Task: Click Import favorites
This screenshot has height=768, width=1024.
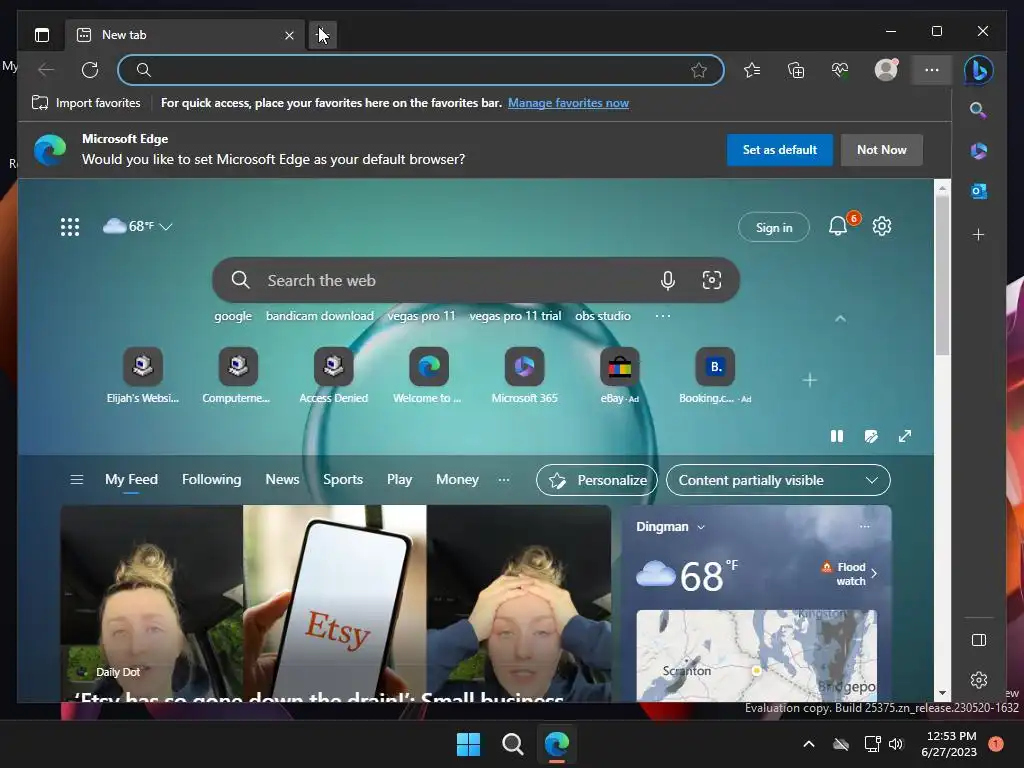Action: [x=86, y=103]
